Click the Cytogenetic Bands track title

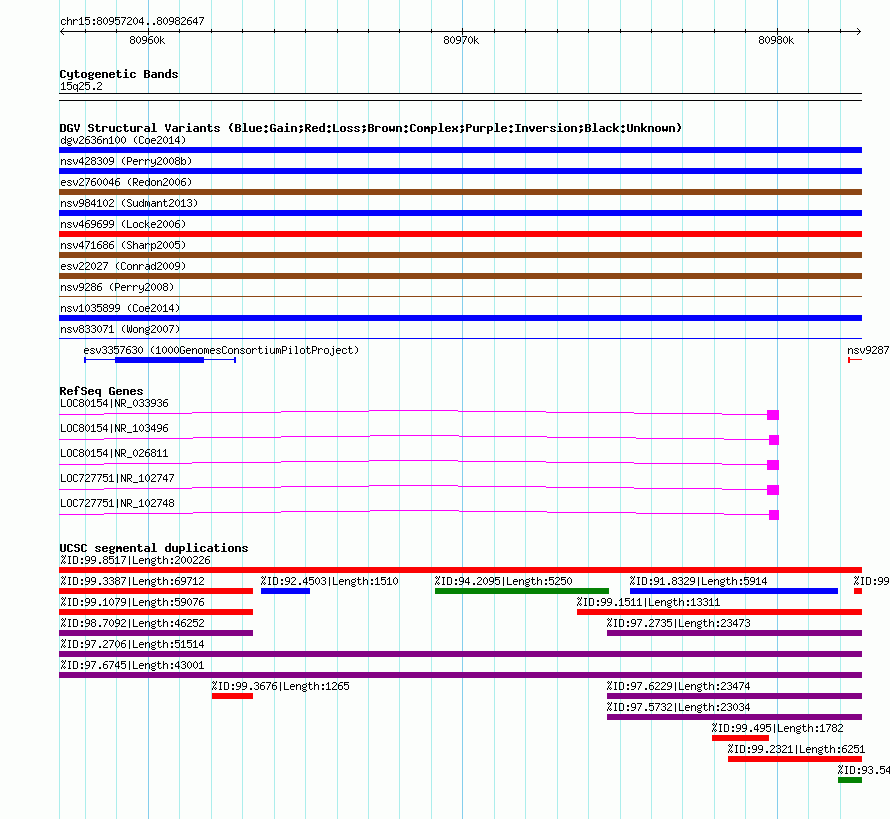tap(119, 74)
